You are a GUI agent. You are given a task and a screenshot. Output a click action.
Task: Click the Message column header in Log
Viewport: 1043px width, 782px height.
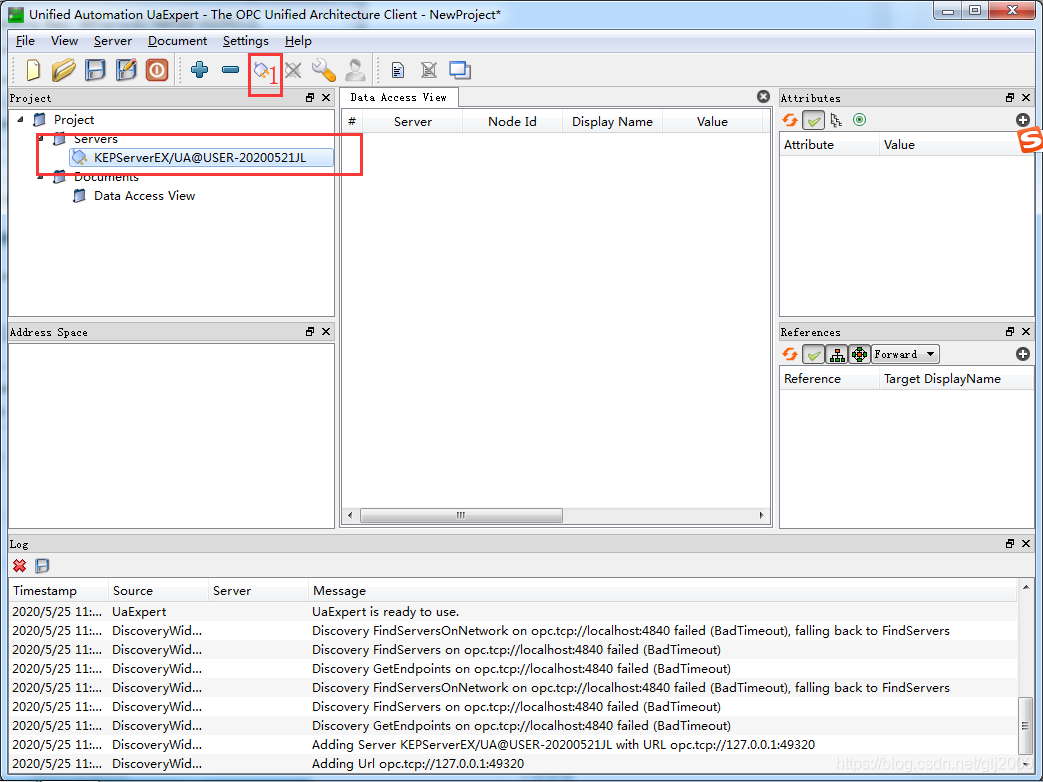click(663, 590)
